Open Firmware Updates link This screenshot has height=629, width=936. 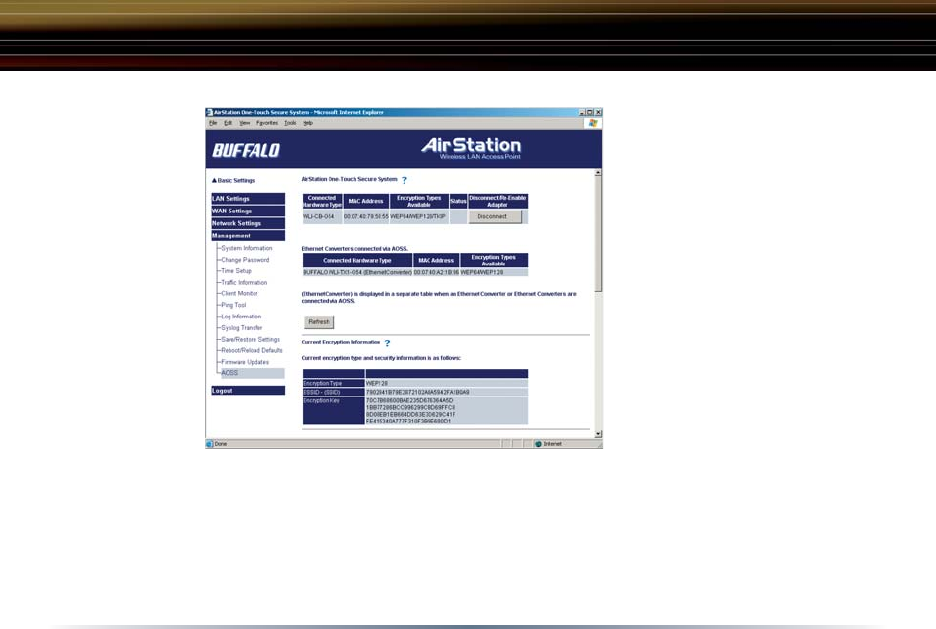pyautogui.click(x=245, y=362)
